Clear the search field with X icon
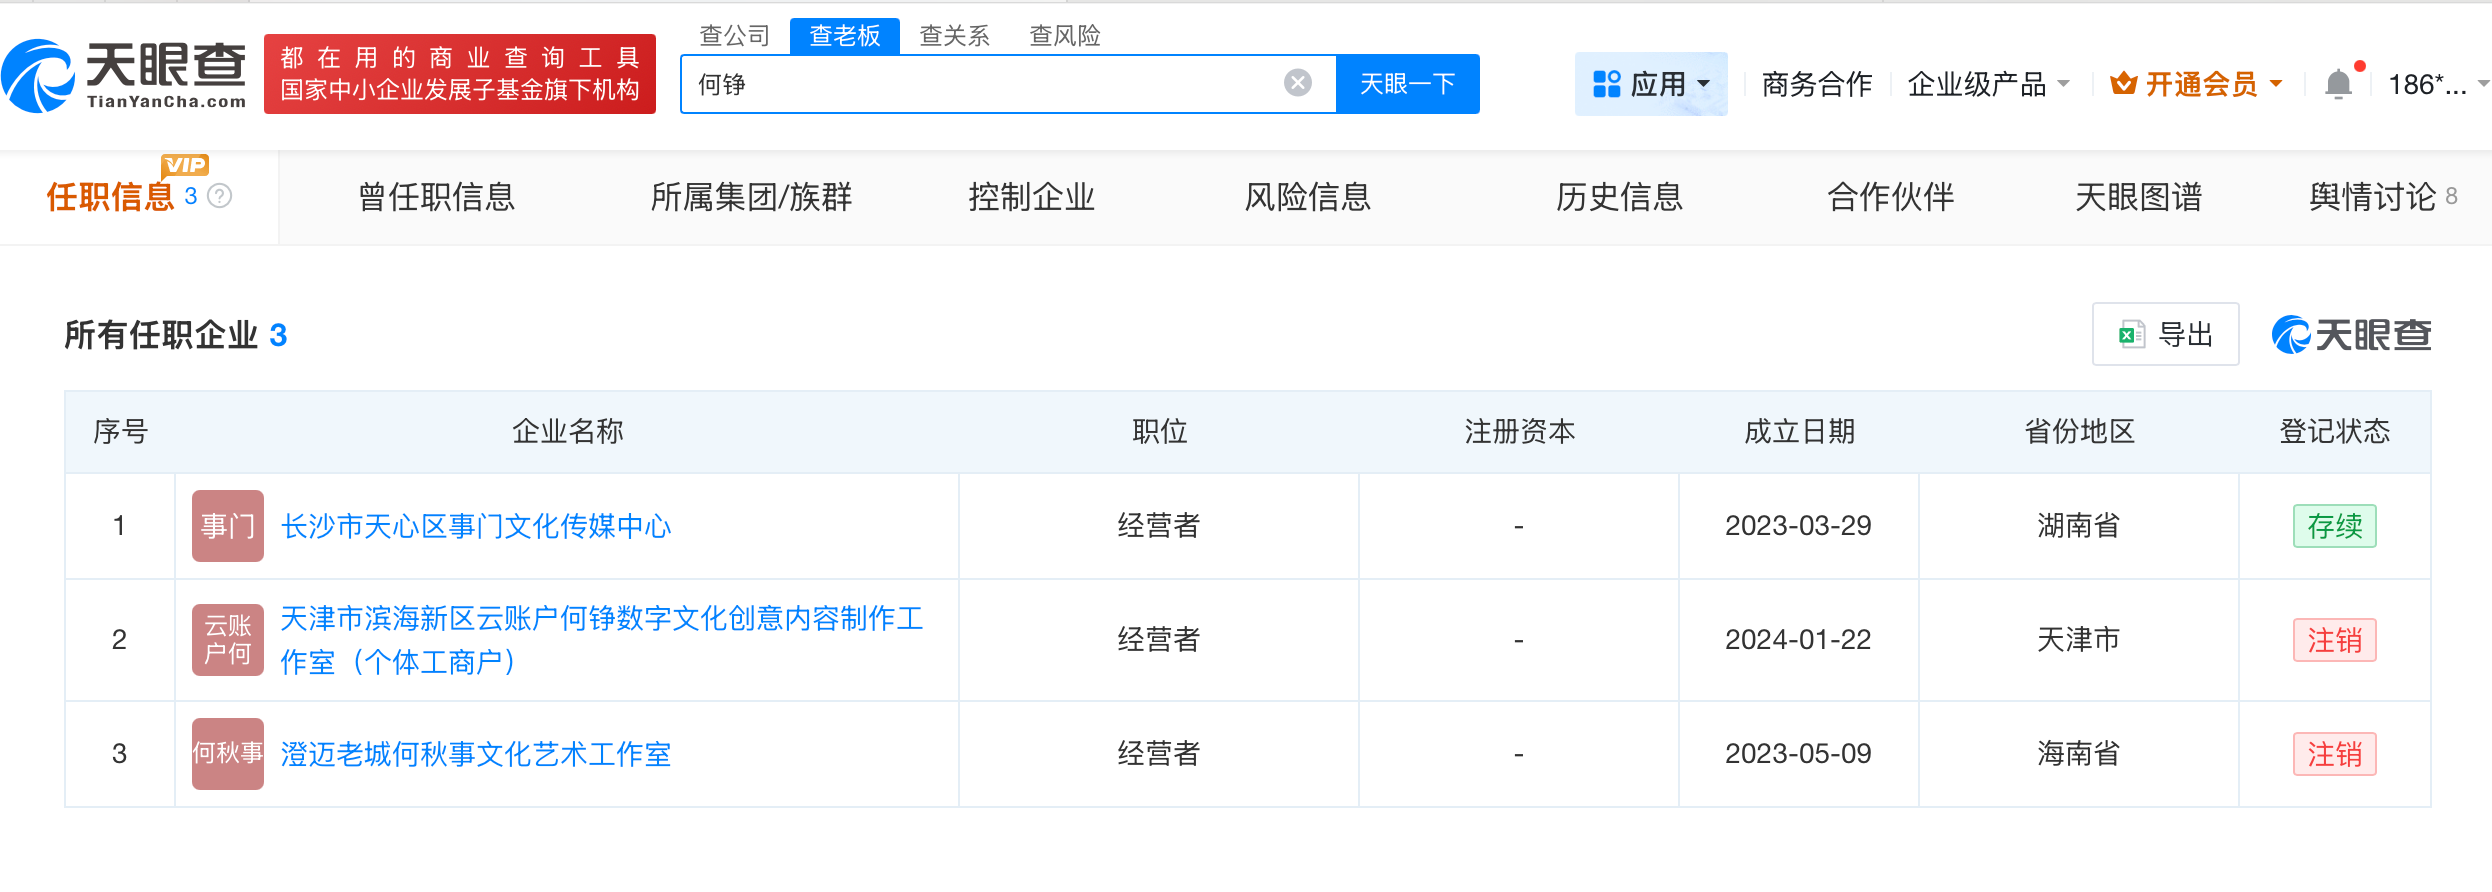Screen dimensions: 2492x892 point(1298,83)
